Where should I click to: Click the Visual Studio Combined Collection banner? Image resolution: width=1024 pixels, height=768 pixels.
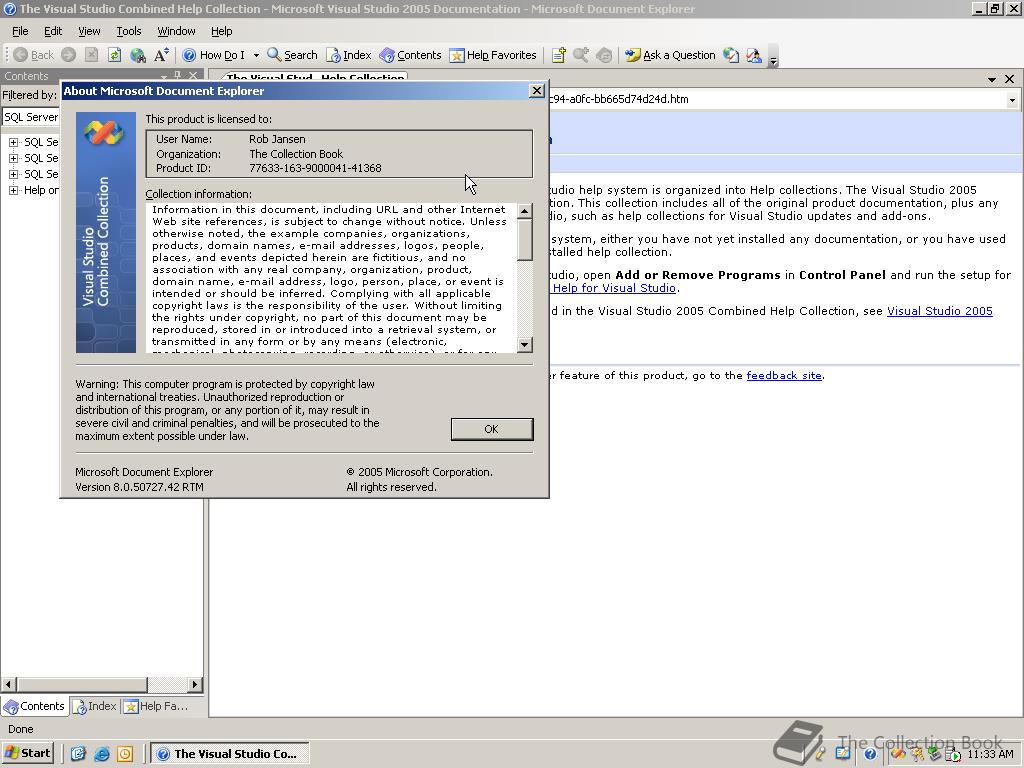click(x=106, y=232)
